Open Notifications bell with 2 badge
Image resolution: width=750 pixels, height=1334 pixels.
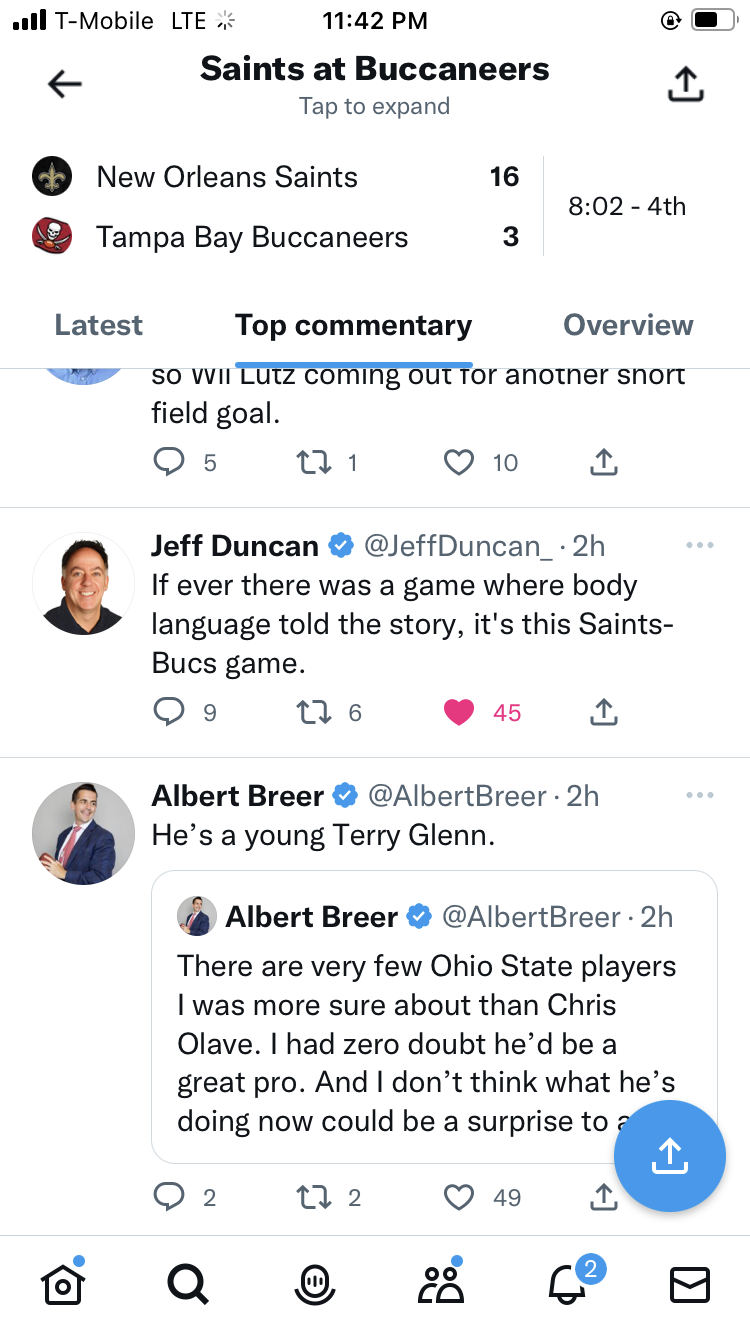pos(568,1284)
